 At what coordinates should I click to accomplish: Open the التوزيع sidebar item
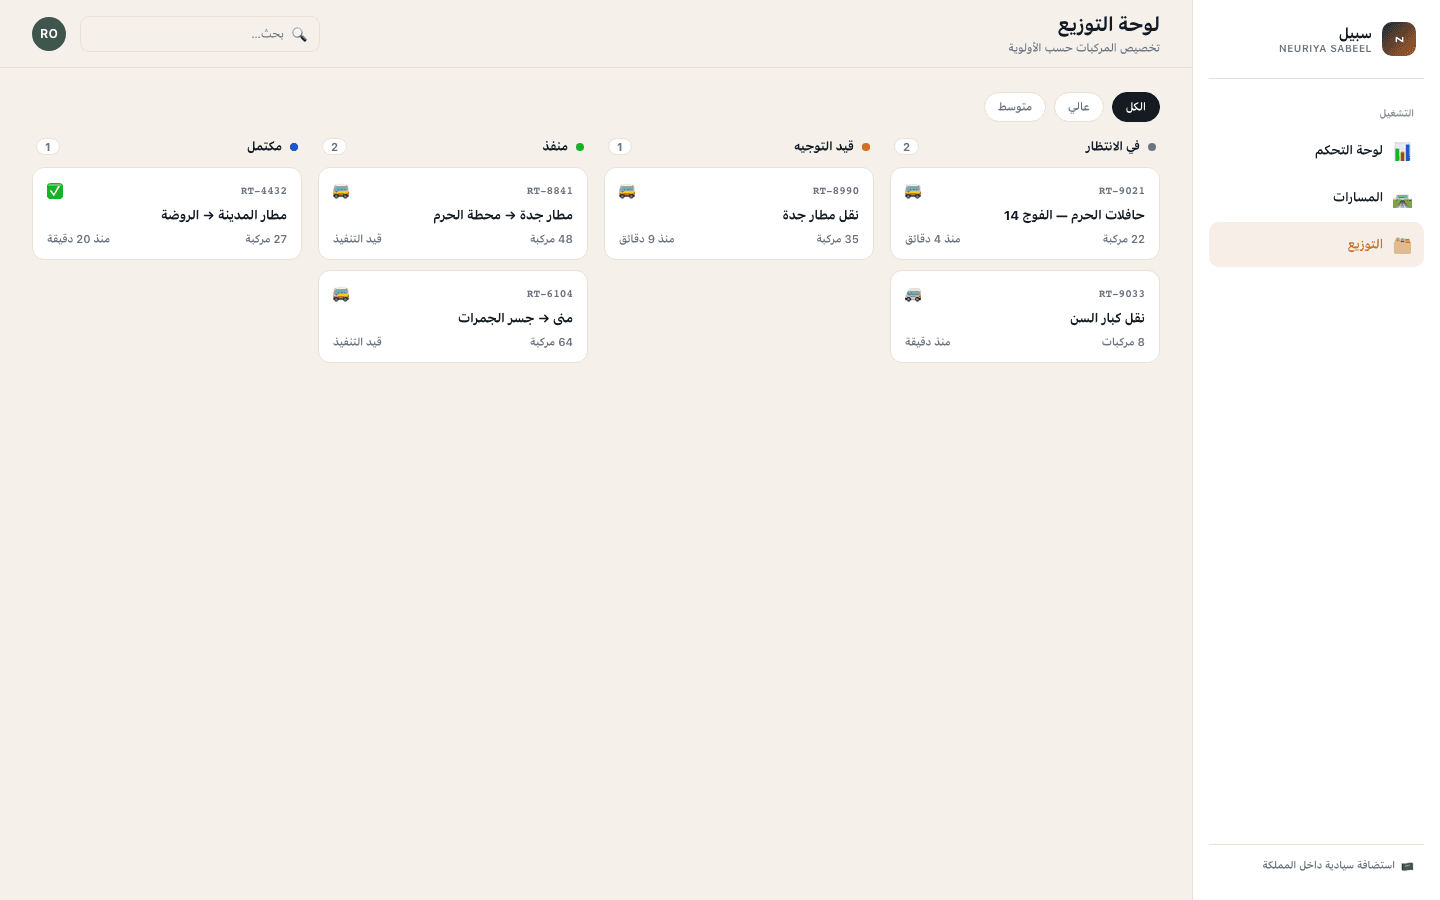pyautogui.click(x=1316, y=245)
